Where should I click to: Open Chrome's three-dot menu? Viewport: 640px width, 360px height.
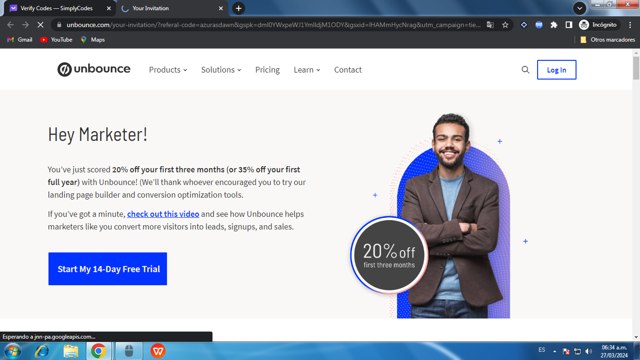coord(630,25)
